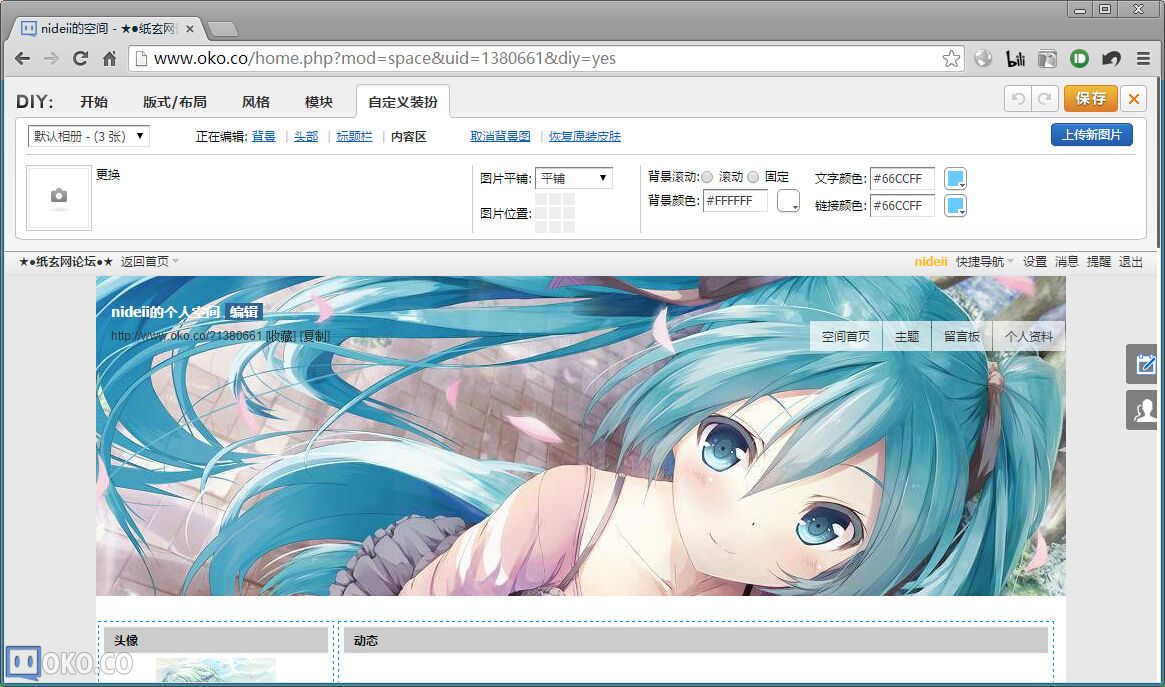Click the 上传新图片 upload button
1165x687 pixels.
pos(1091,134)
